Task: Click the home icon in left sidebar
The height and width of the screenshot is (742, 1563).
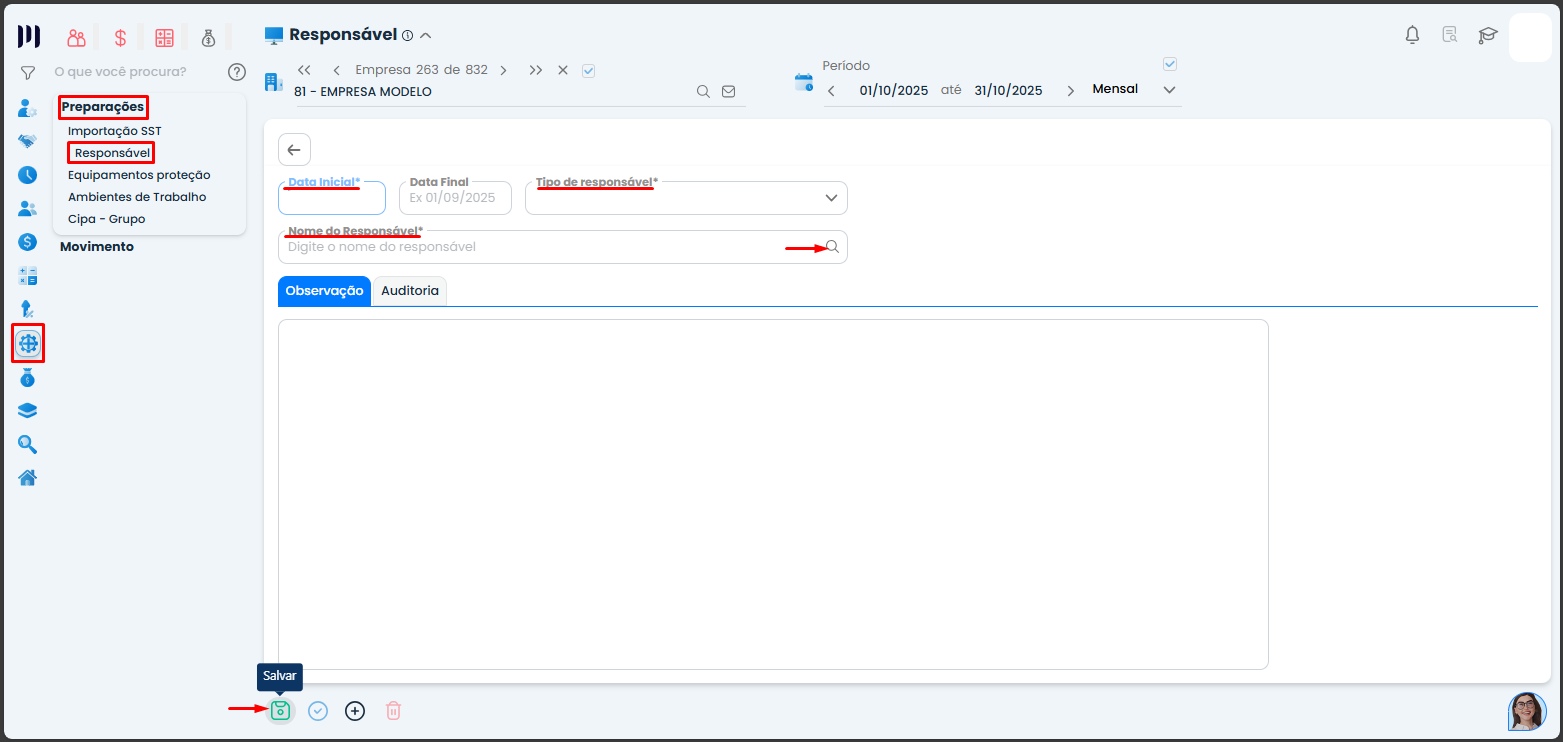Action: pyautogui.click(x=28, y=477)
